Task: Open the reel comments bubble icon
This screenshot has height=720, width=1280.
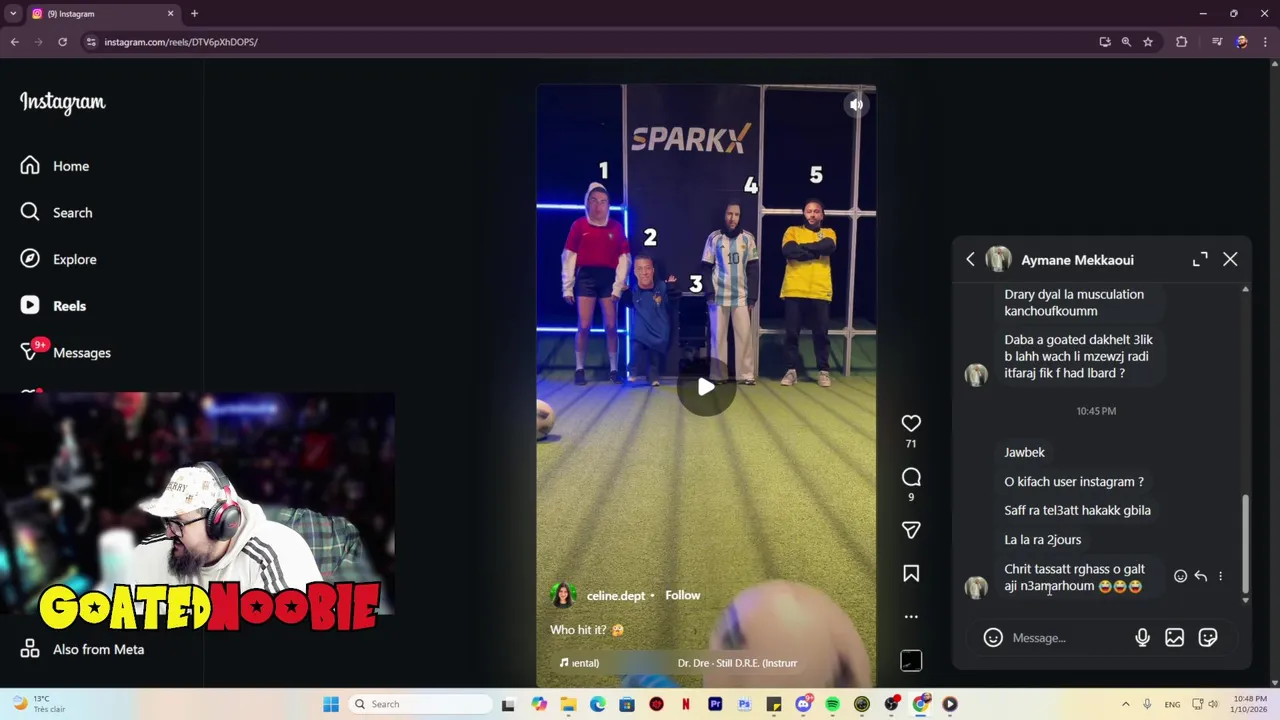Action: 911,477
